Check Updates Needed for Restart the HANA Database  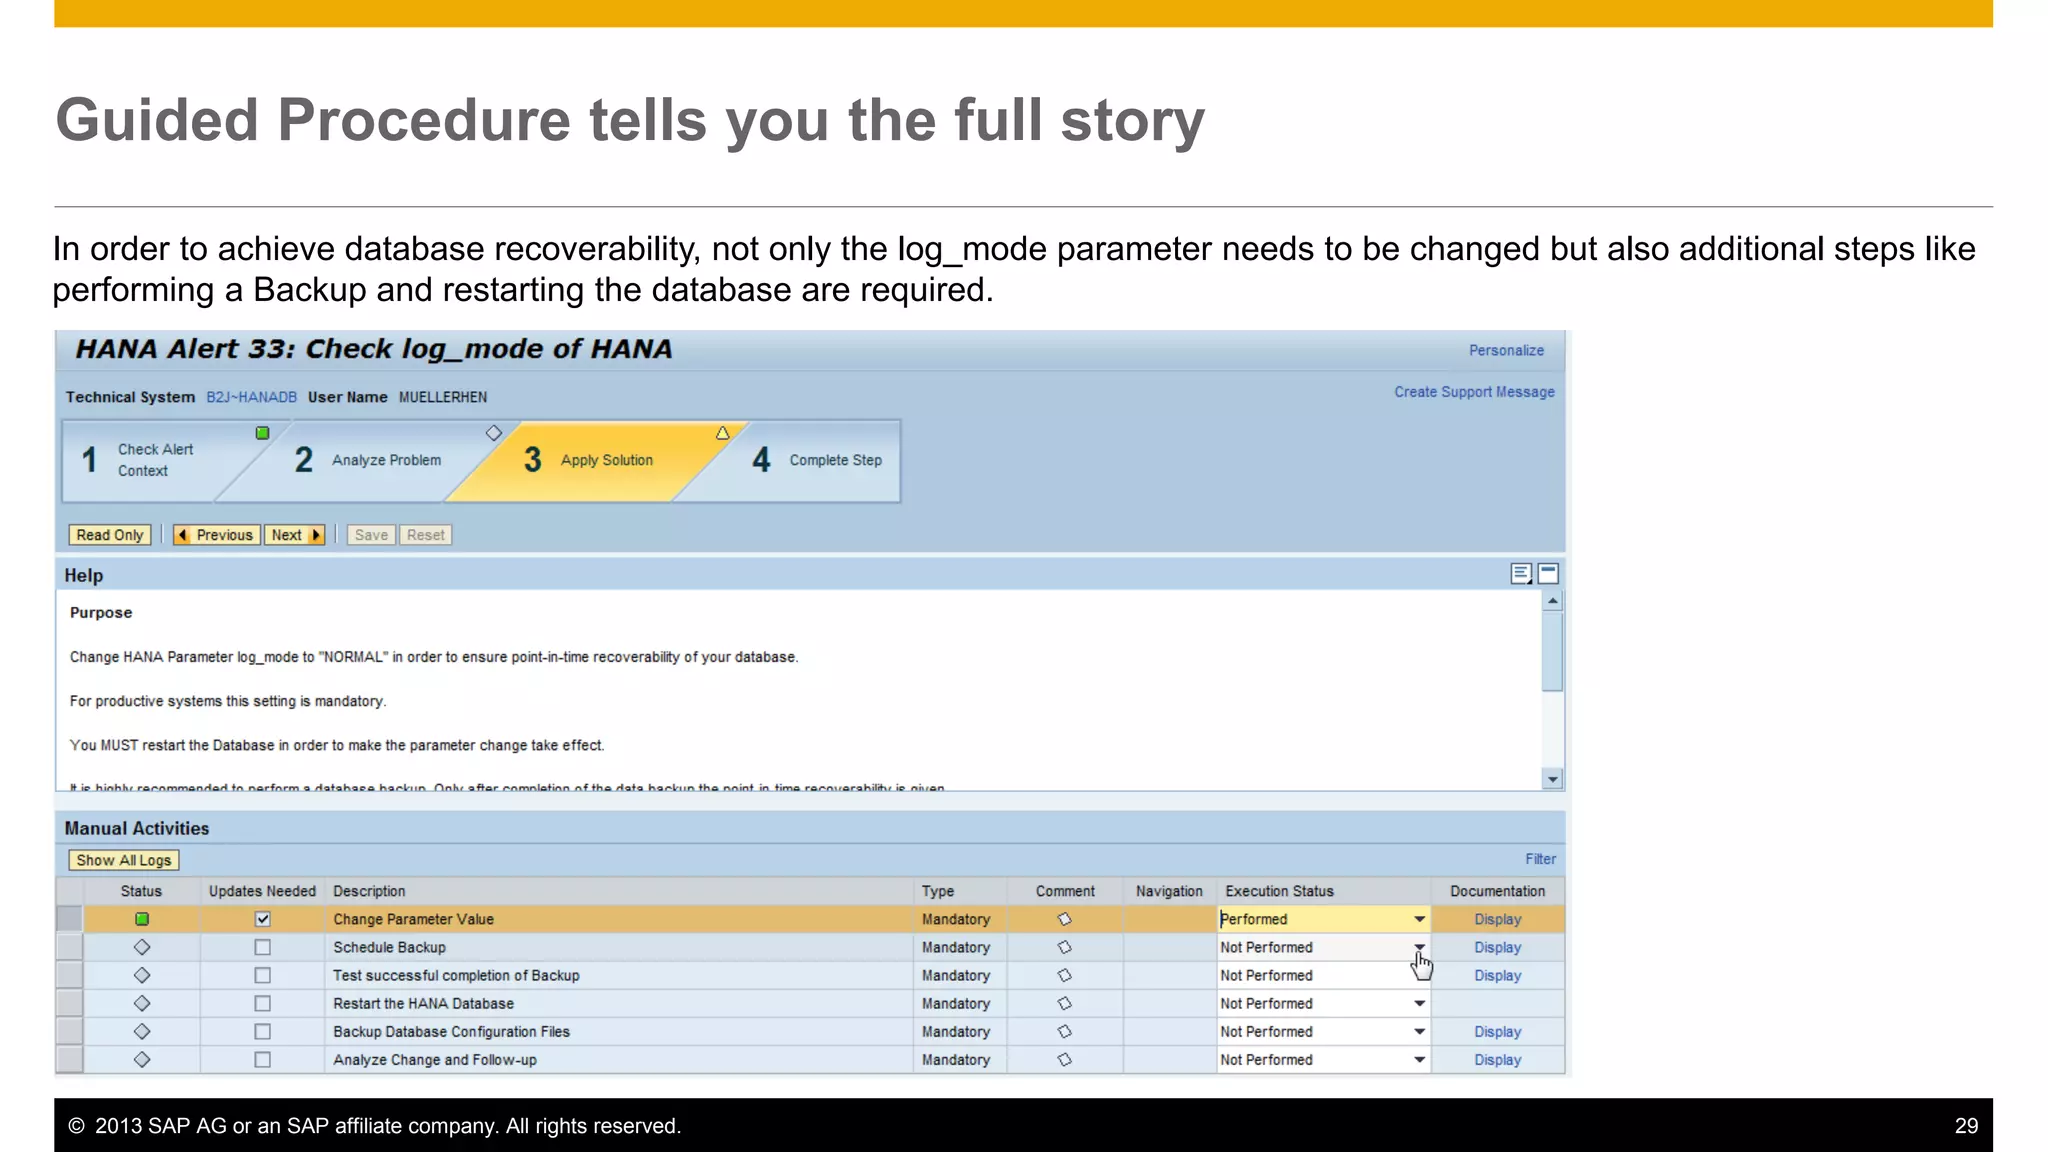pyautogui.click(x=262, y=1003)
